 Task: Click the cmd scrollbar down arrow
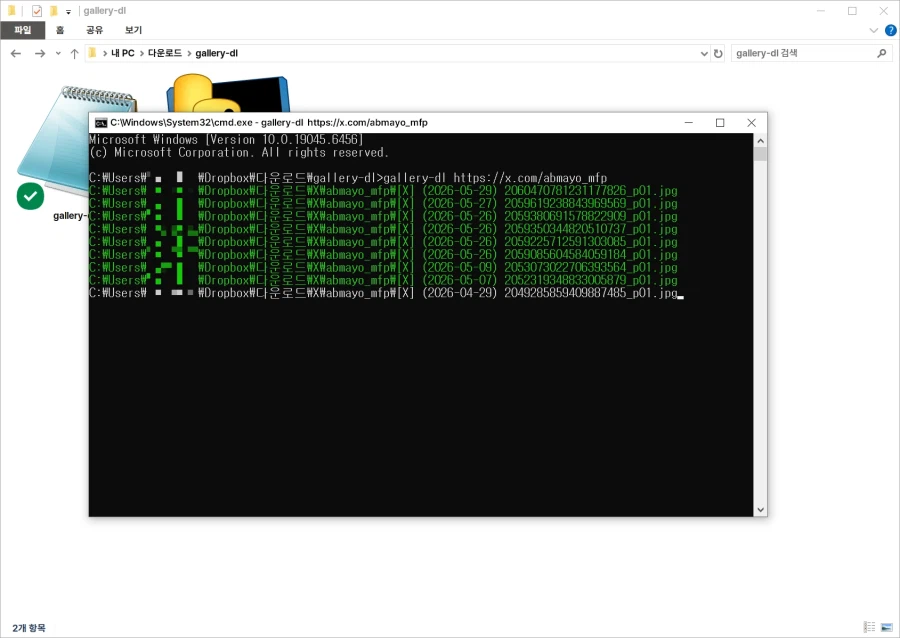(x=761, y=509)
